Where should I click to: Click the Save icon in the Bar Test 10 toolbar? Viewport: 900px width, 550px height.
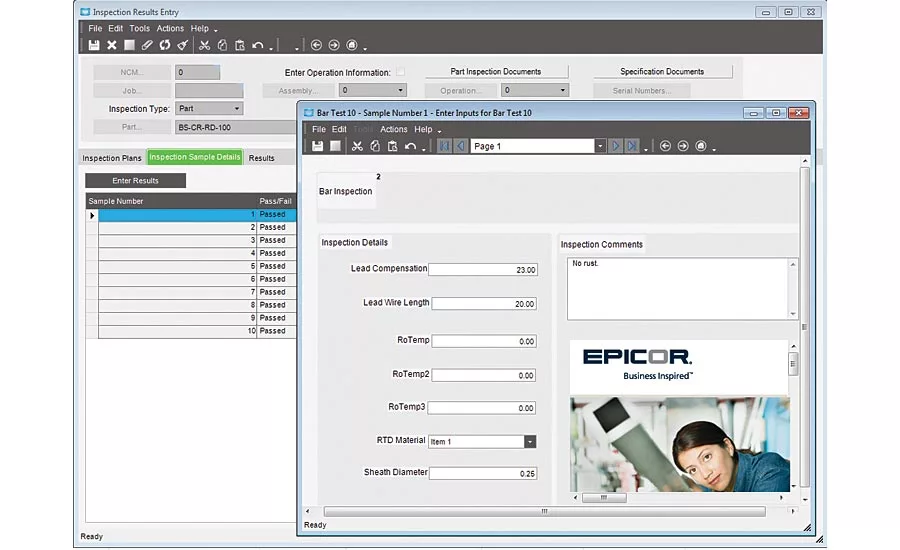[317, 146]
